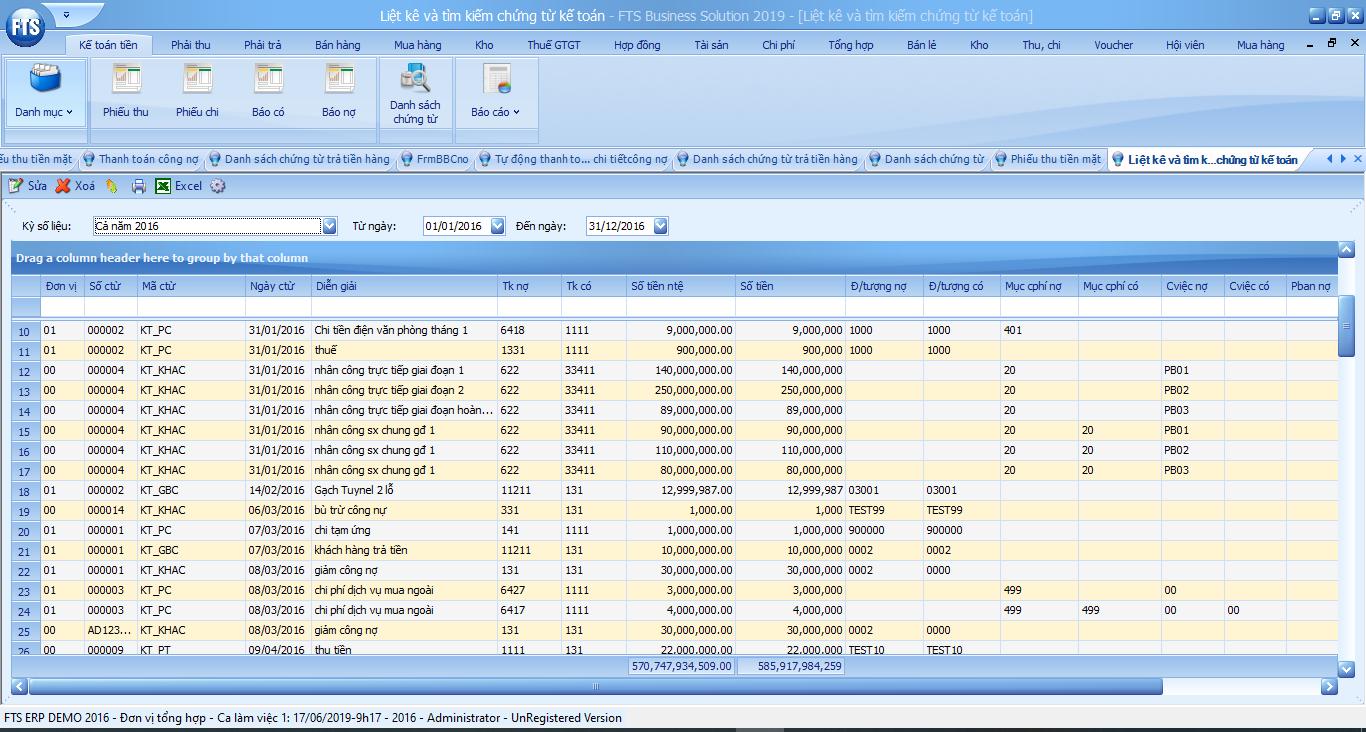Open the Báo nợ form
The height and width of the screenshot is (732, 1366).
(x=339, y=93)
